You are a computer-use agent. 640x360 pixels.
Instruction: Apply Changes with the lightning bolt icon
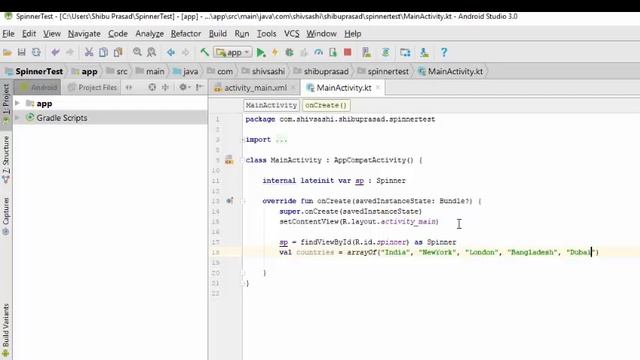tap(275, 52)
